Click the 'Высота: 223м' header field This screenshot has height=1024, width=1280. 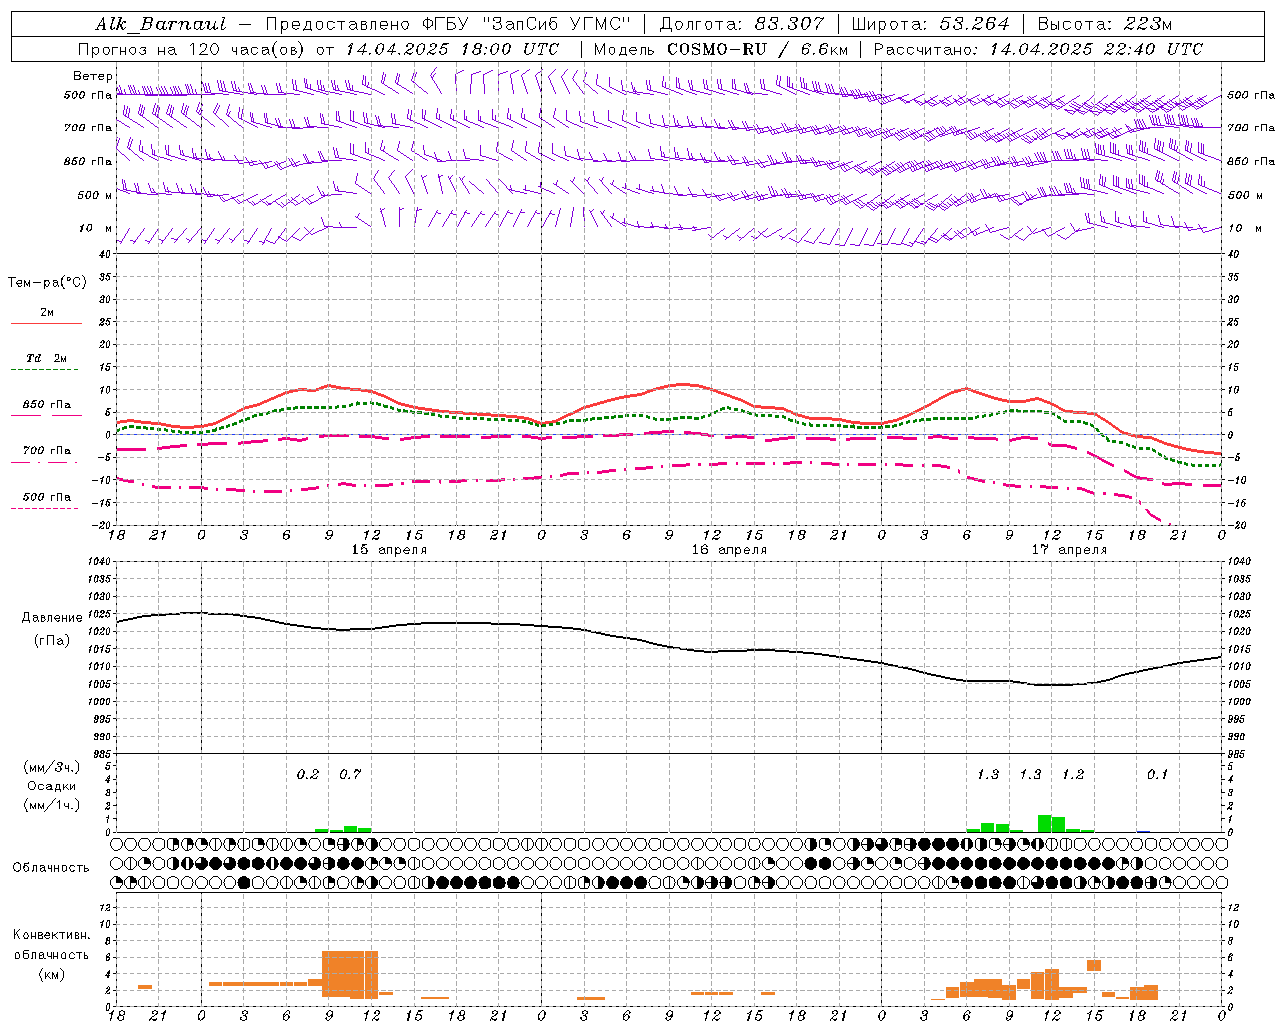coord(1105,24)
